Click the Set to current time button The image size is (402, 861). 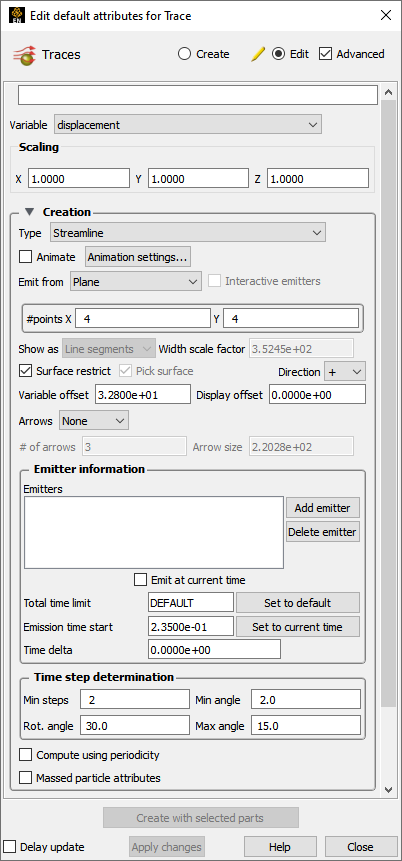point(298,627)
